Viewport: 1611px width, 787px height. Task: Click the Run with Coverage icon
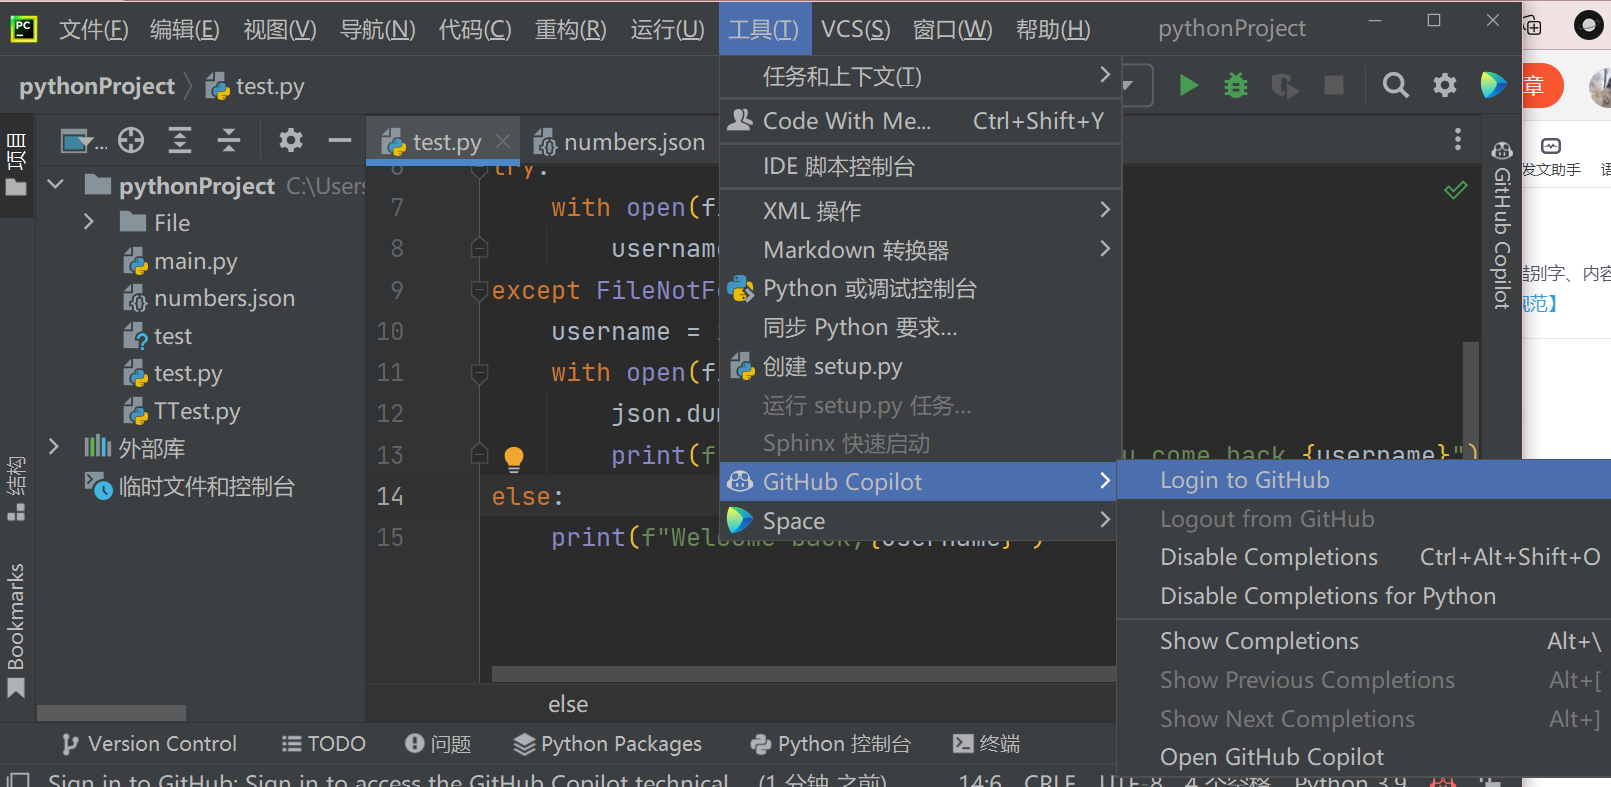point(1285,86)
